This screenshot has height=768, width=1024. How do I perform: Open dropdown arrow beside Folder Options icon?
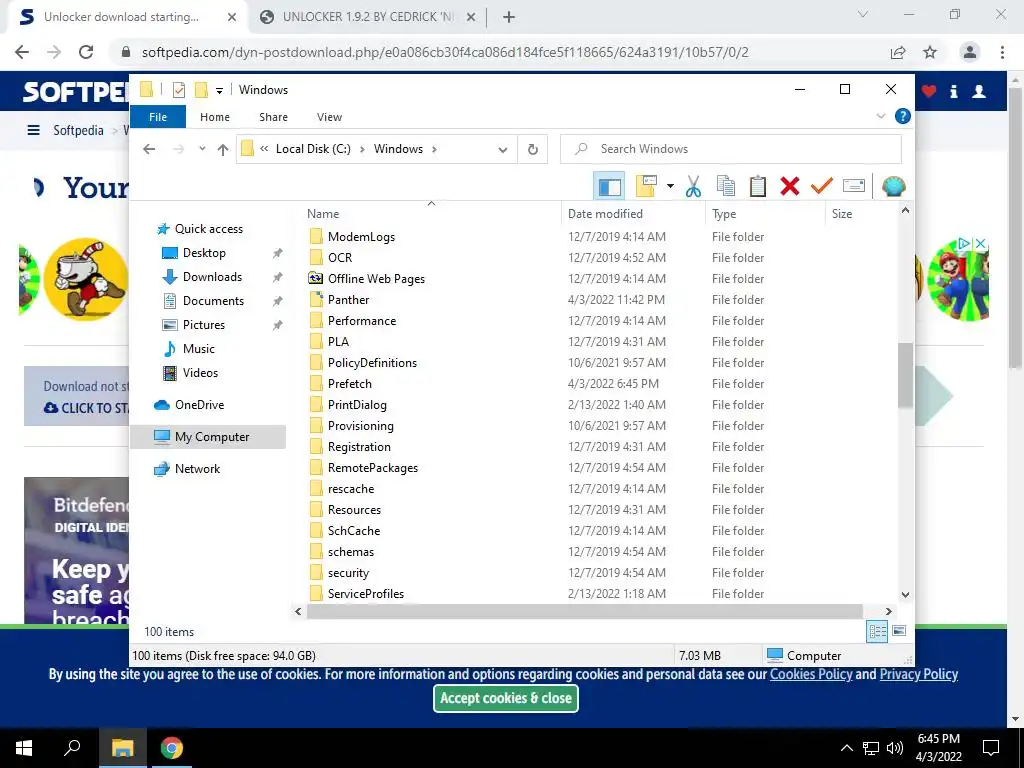click(x=670, y=187)
